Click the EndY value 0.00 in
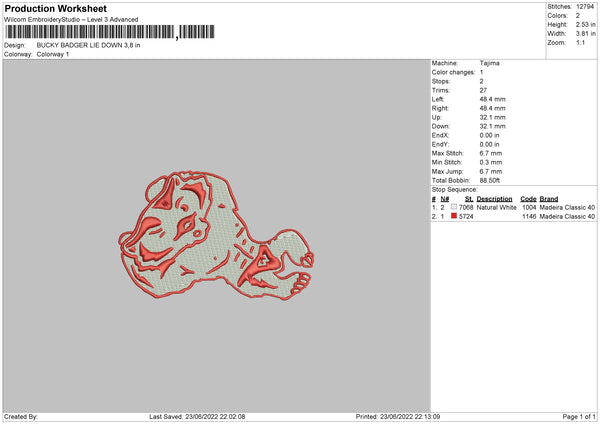 pos(489,145)
